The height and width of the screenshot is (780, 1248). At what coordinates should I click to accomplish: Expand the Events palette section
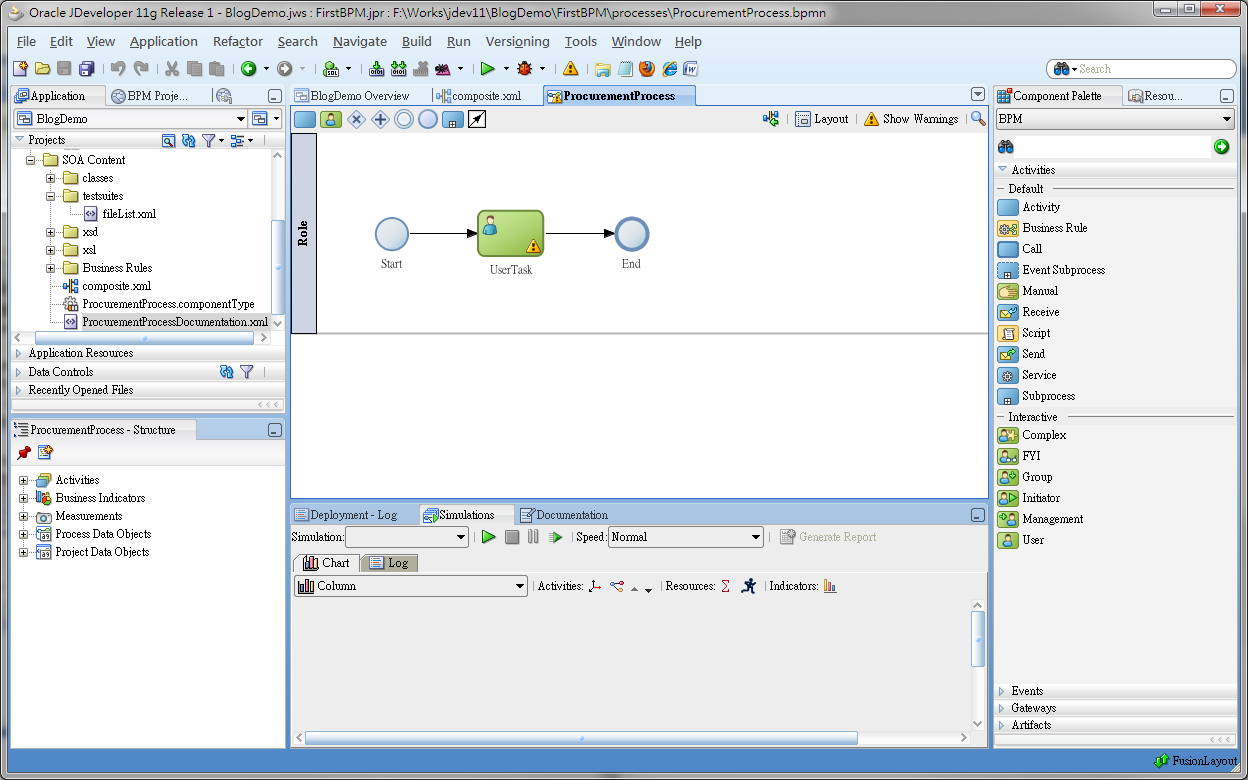click(x=1002, y=691)
